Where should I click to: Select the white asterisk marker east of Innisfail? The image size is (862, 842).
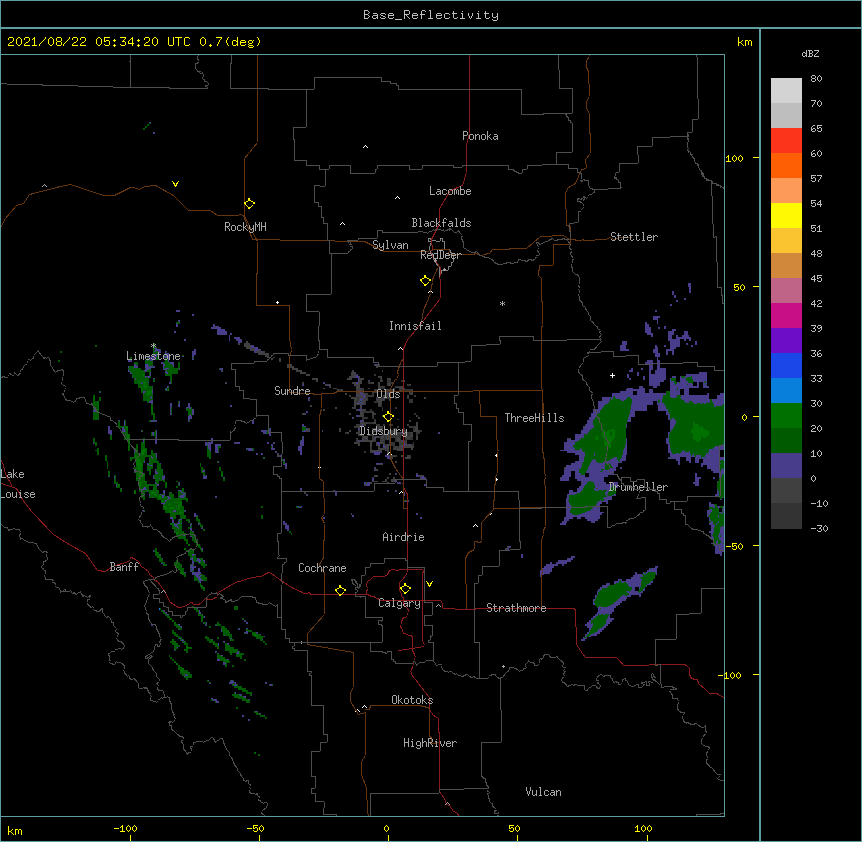click(502, 303)
